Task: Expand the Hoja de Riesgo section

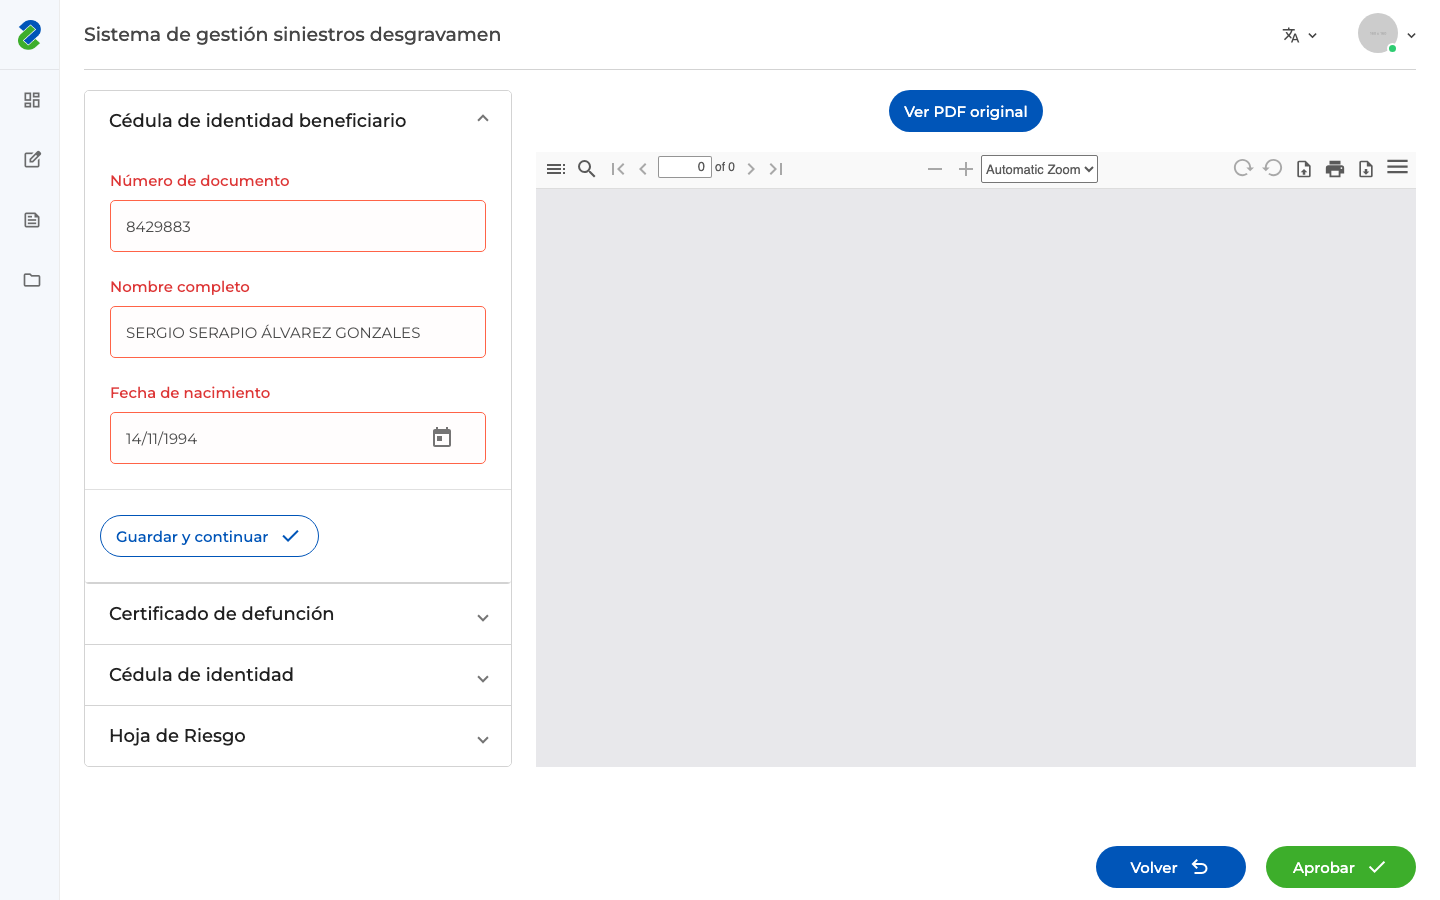Action: click(298, 736)
